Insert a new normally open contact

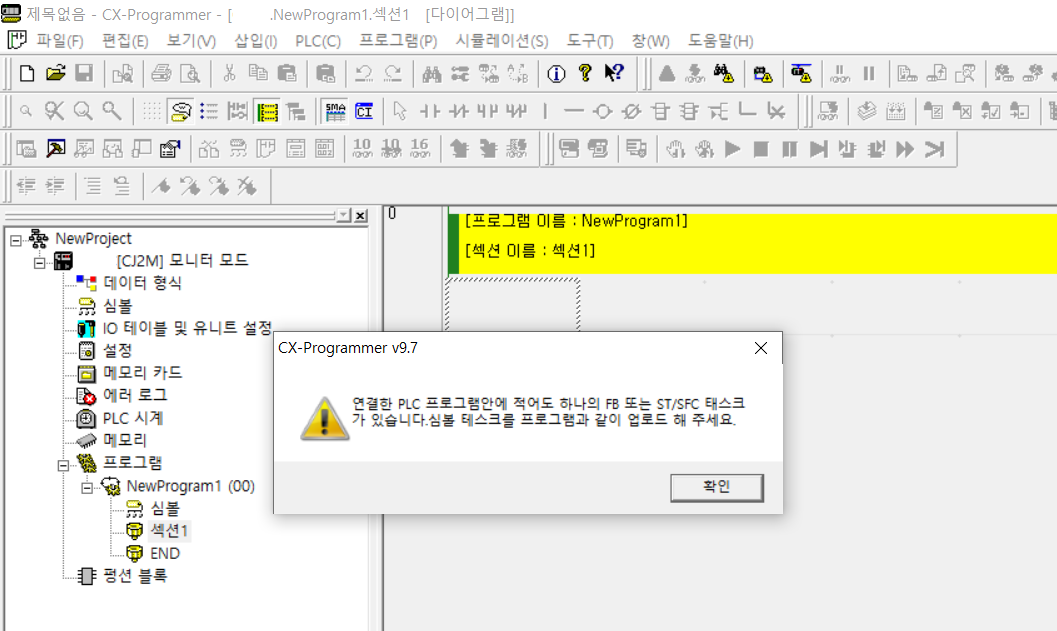[x=429, y=111]
